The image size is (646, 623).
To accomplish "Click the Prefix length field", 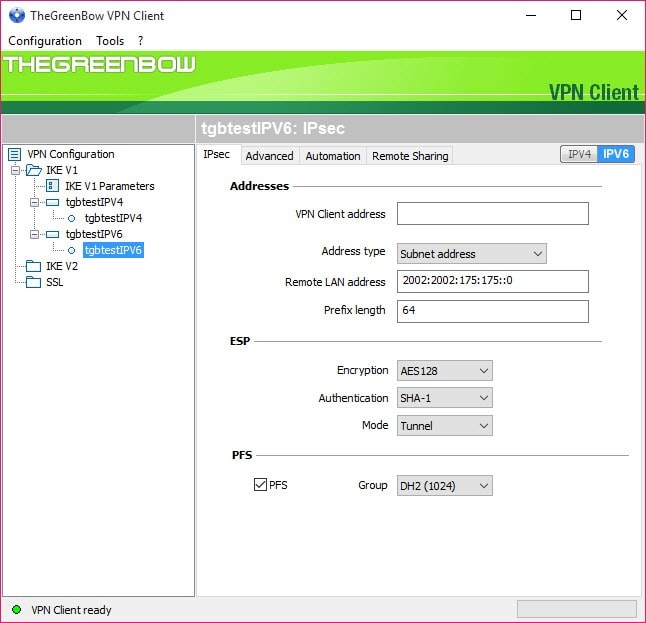I will (493, 311).
